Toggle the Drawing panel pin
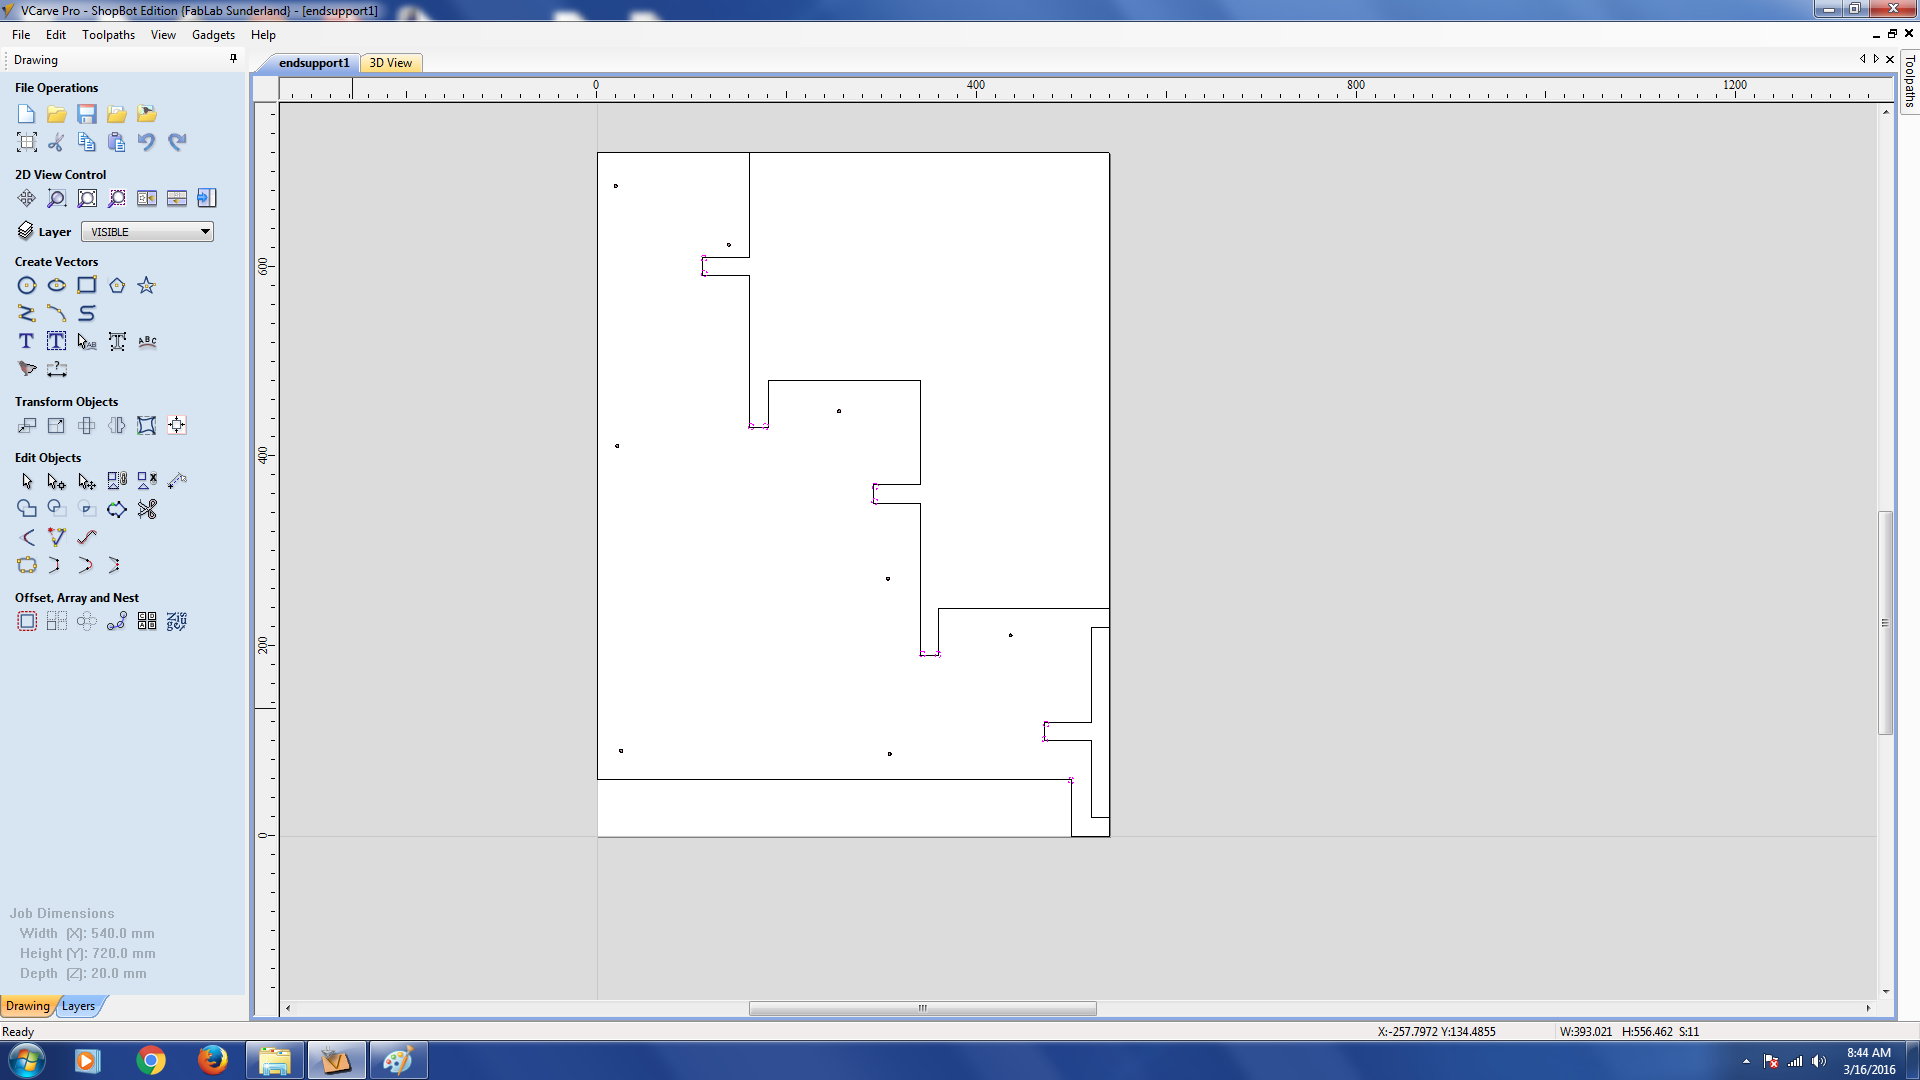Image resolution: width=1920 pixels, height=1080 pixels. [x=234, y=59]
